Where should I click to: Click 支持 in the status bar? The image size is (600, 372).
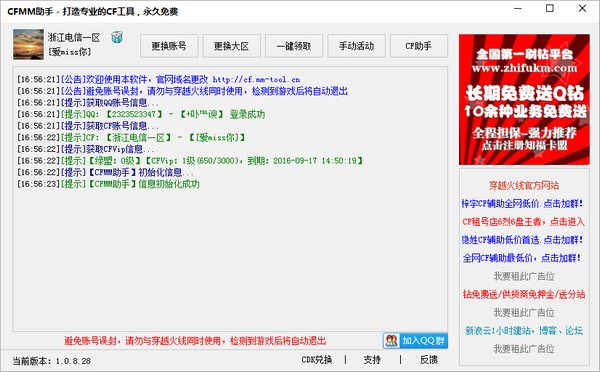click(x=372, y=360)
